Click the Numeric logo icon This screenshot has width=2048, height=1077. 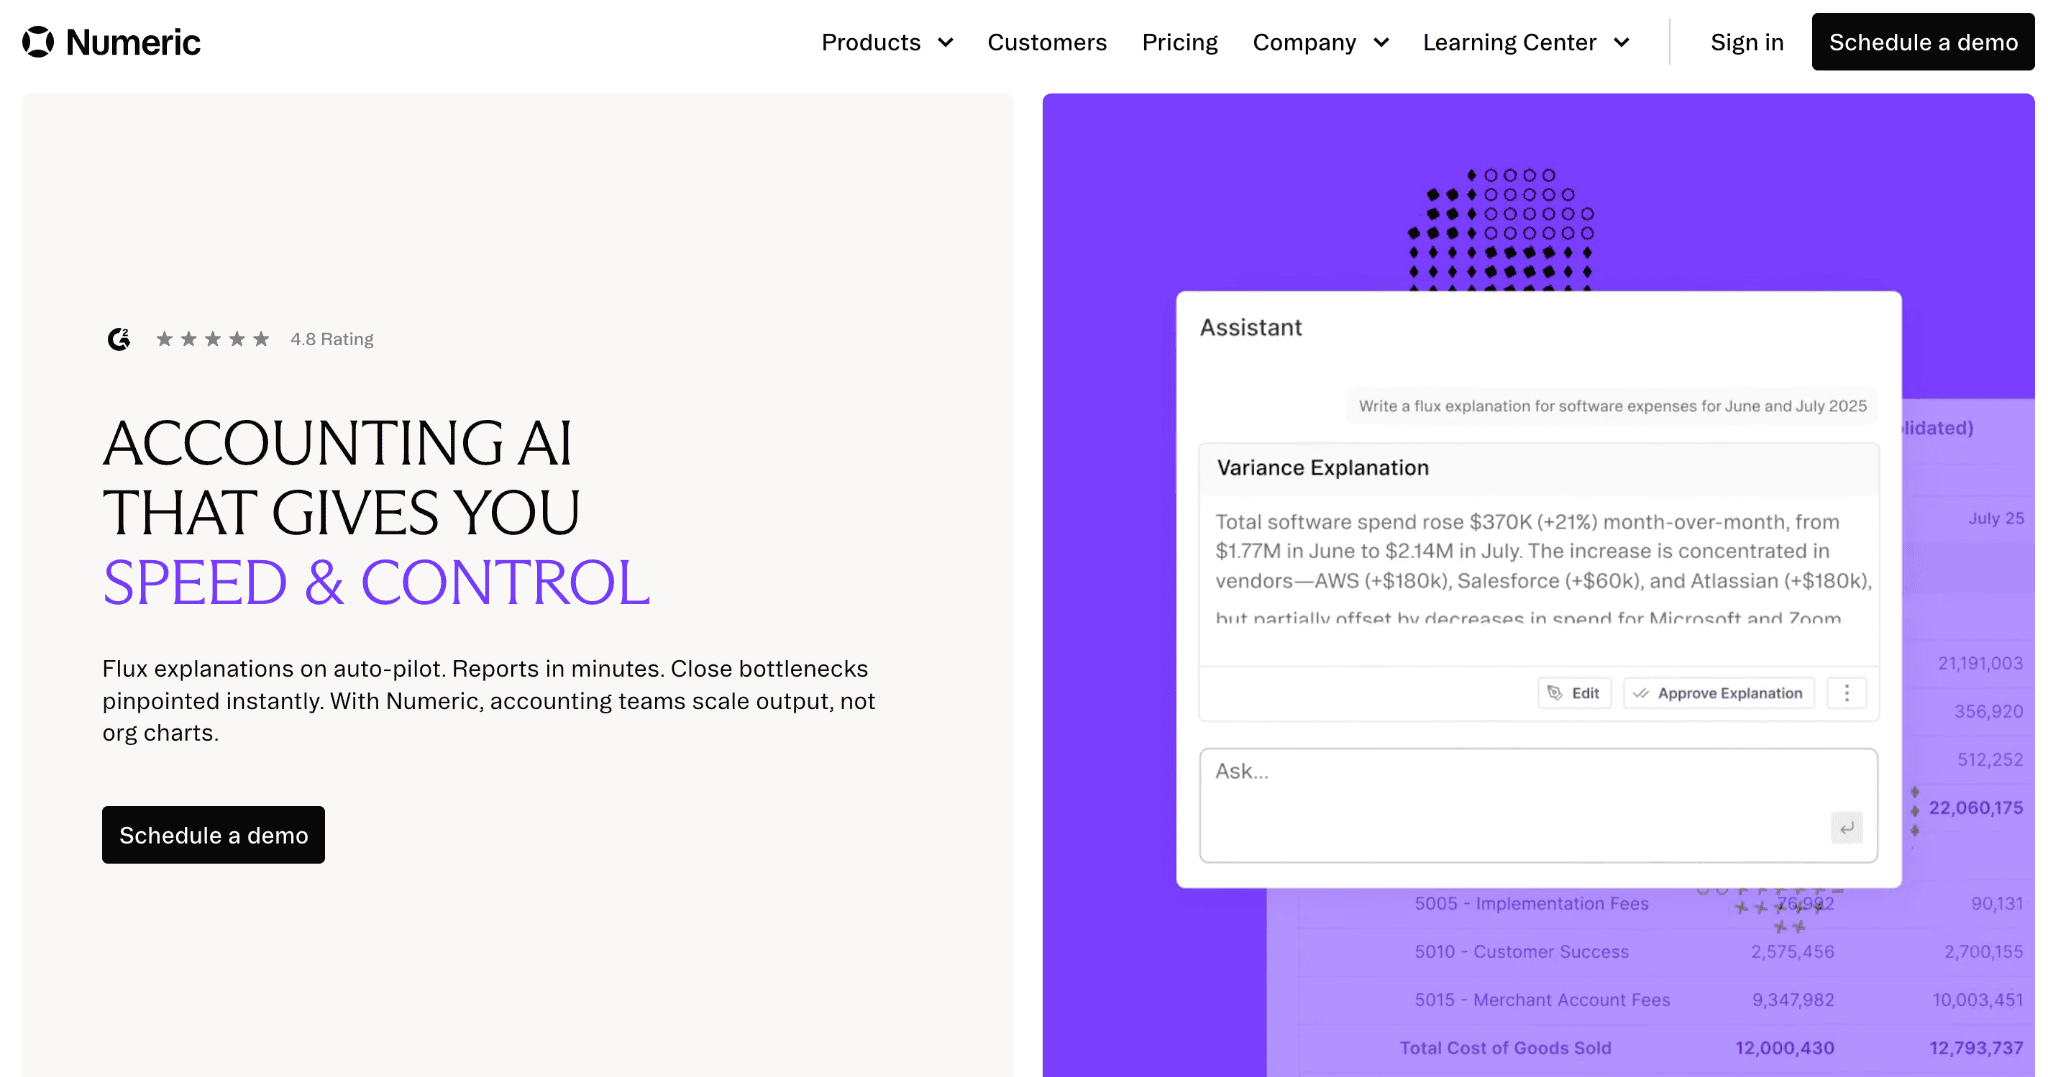click(x=36, y=41)
